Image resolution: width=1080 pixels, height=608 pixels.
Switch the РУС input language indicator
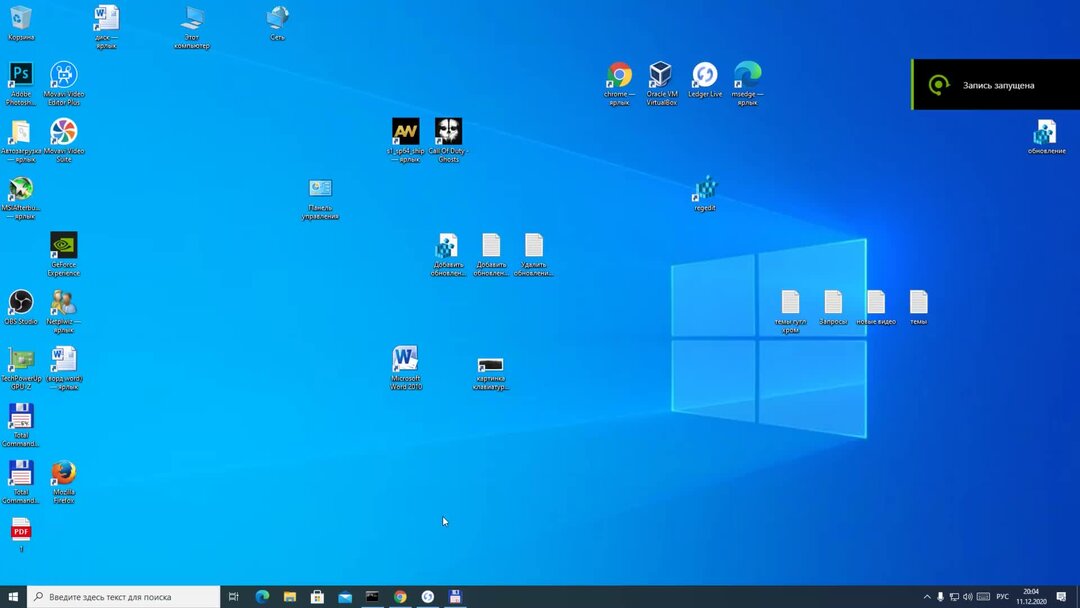pyautogui.click(x=1003, y=596)
